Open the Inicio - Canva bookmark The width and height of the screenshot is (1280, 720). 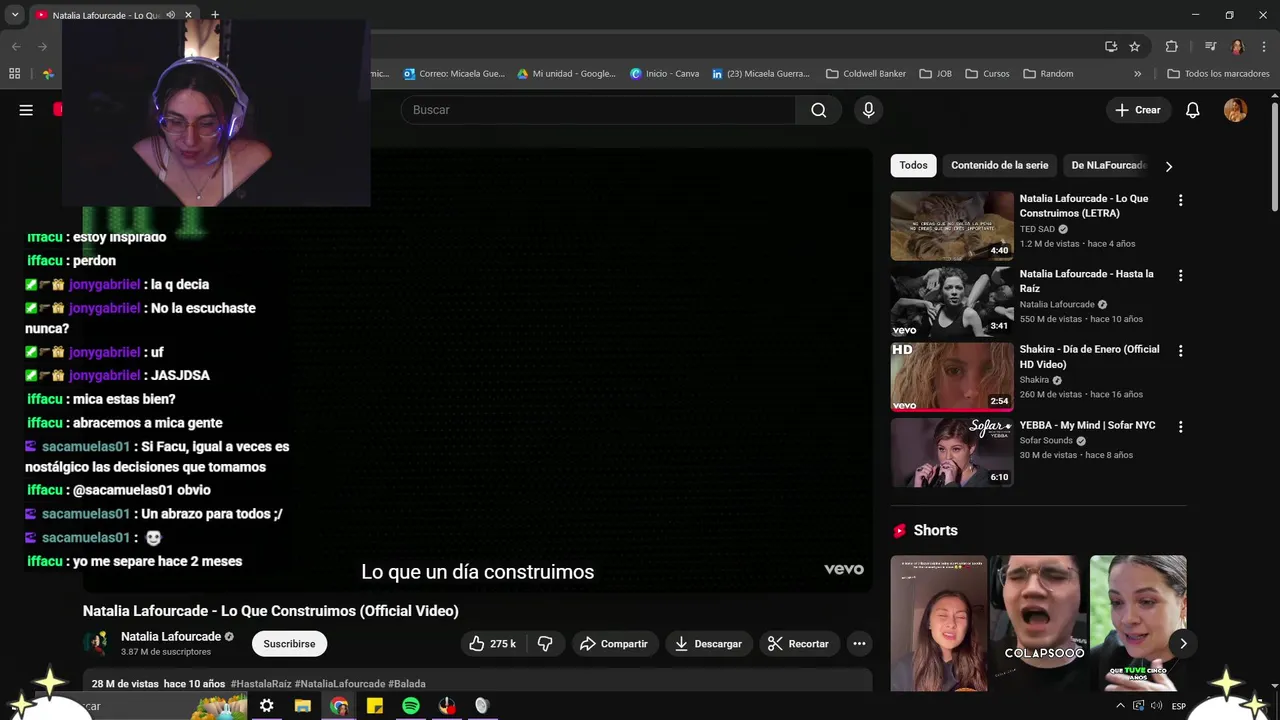pos(664,73)
